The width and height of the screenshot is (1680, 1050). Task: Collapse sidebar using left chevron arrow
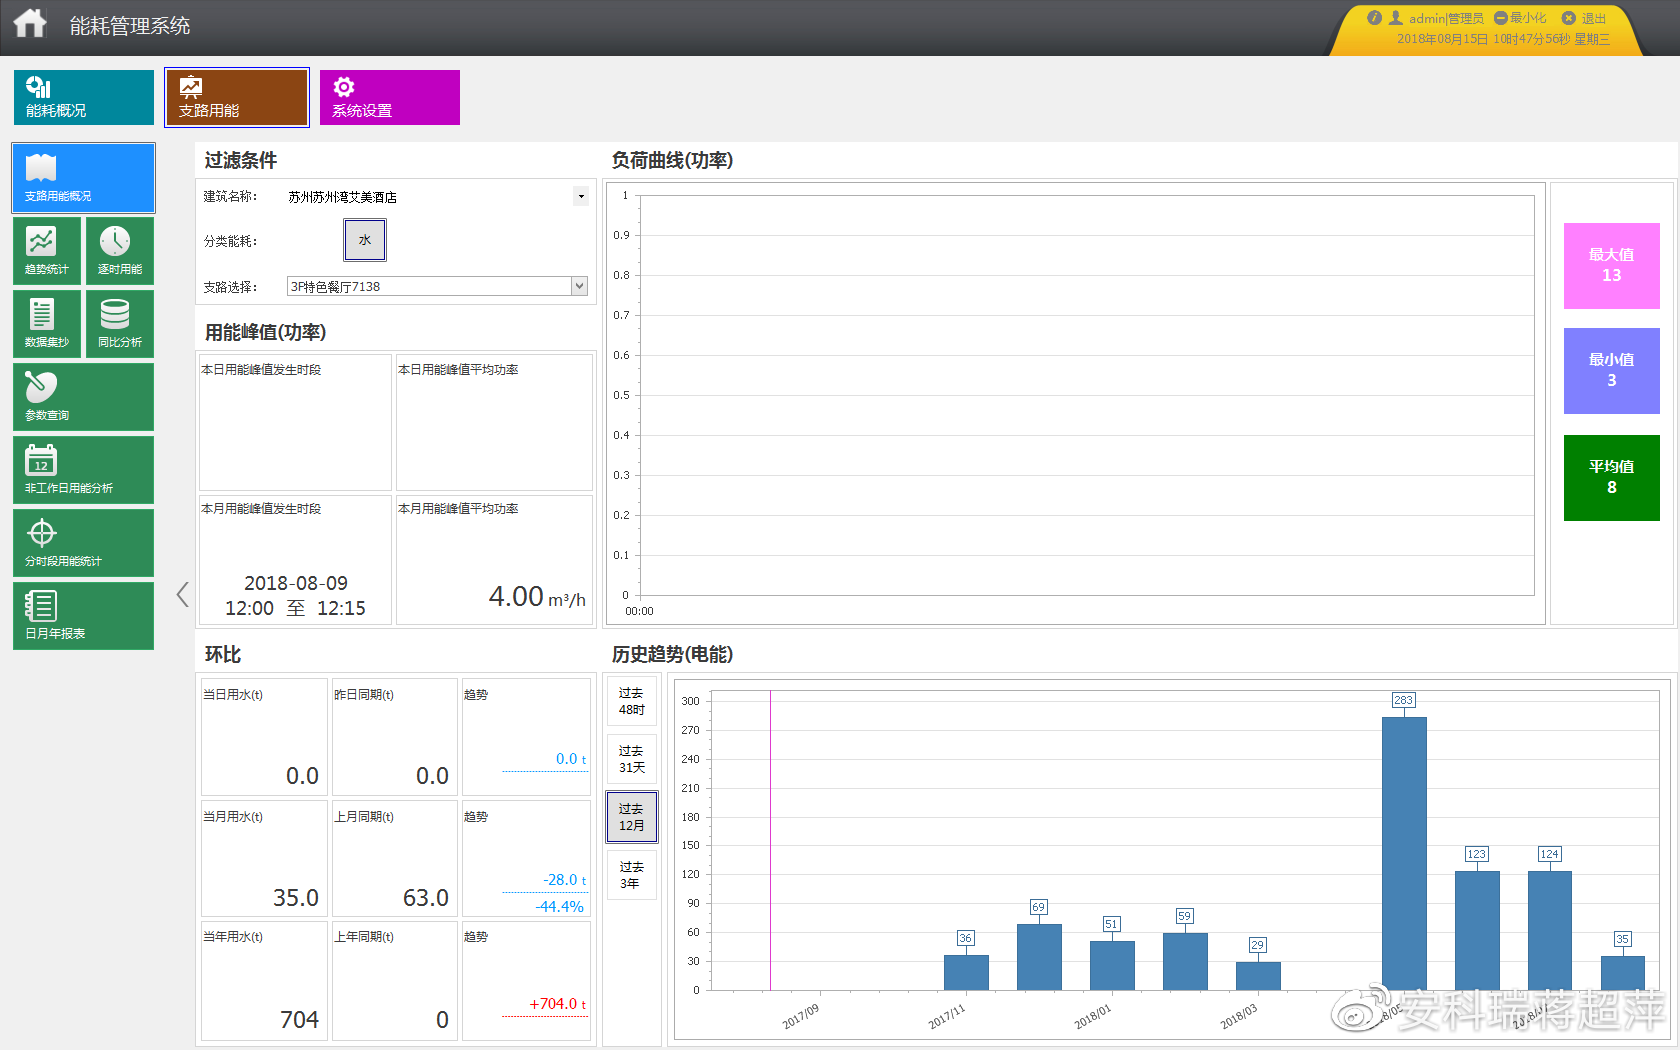(x=182, y=594)
